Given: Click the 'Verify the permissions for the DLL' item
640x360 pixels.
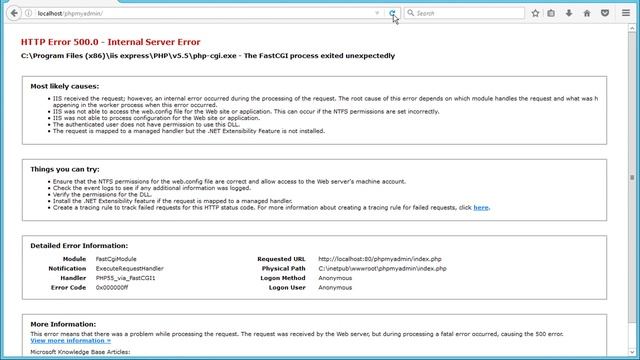Looking at the screenshot, I should point(102,194).
